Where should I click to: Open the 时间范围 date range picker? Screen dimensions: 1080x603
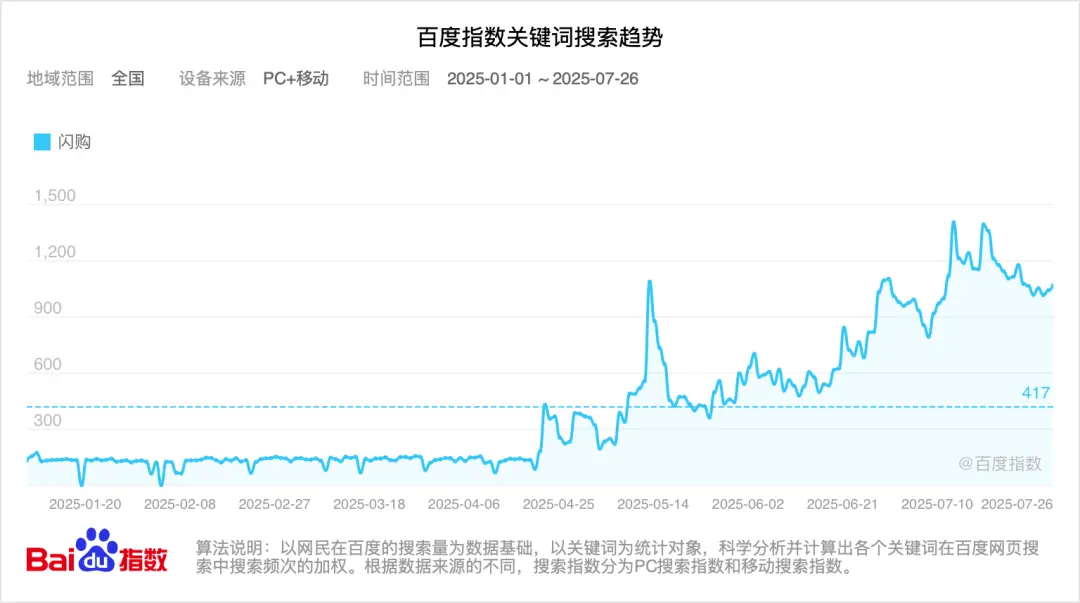point(397,79)
